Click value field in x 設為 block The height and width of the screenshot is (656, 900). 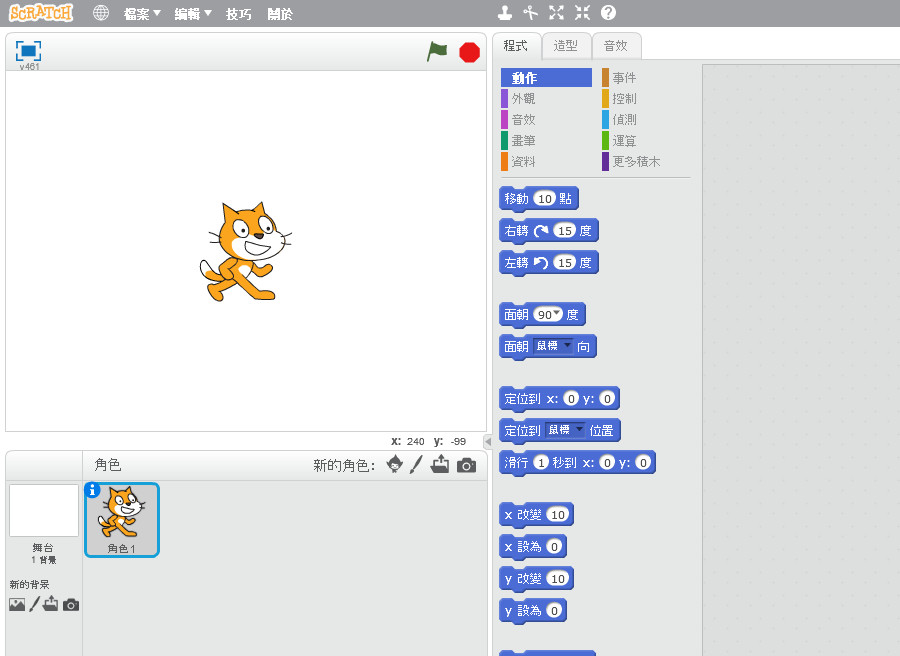click(554, 546)
